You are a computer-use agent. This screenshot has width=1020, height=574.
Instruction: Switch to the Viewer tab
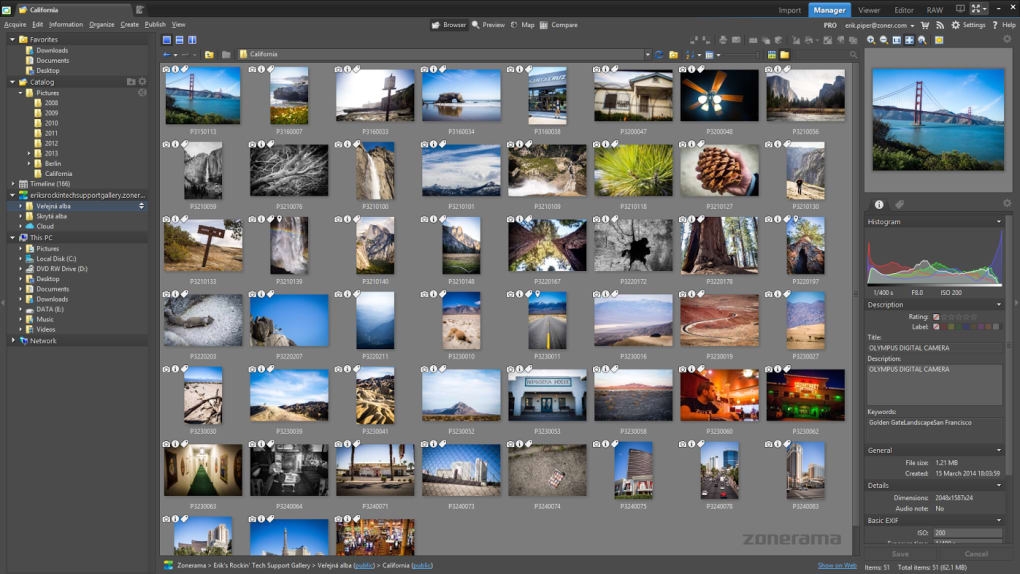[868, 10]
